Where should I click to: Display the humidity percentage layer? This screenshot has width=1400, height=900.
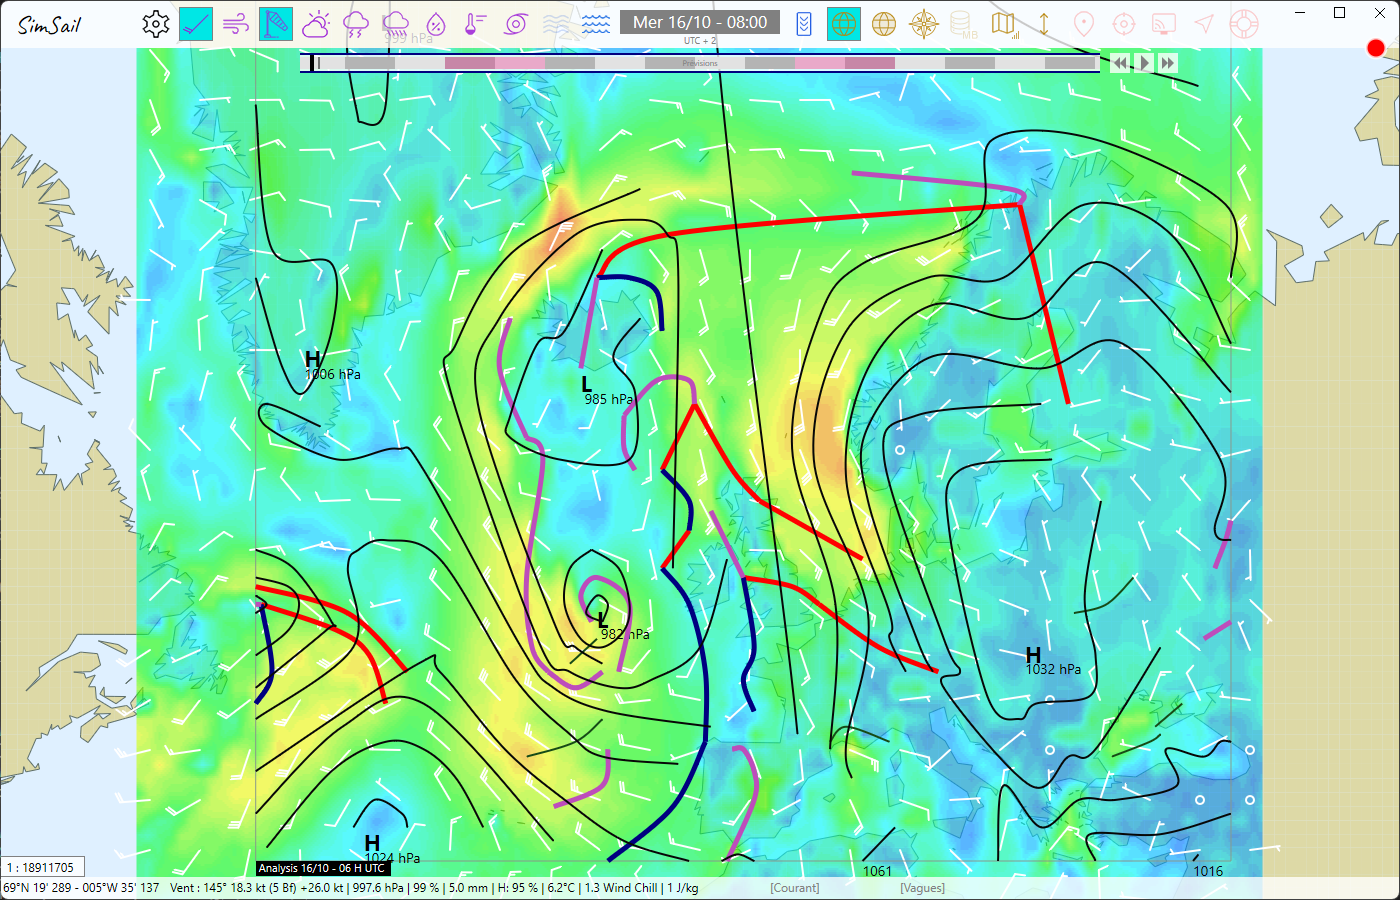(x=436, y=24)
